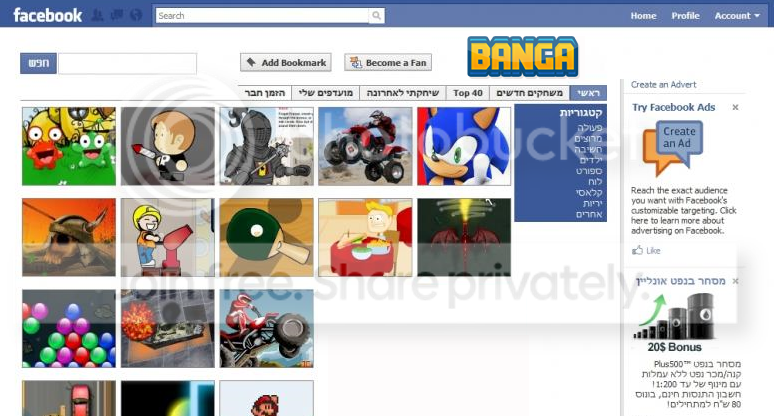774x416 pixels.
Task: Open Facebook messages icon
Action: (x=117, y=15)
